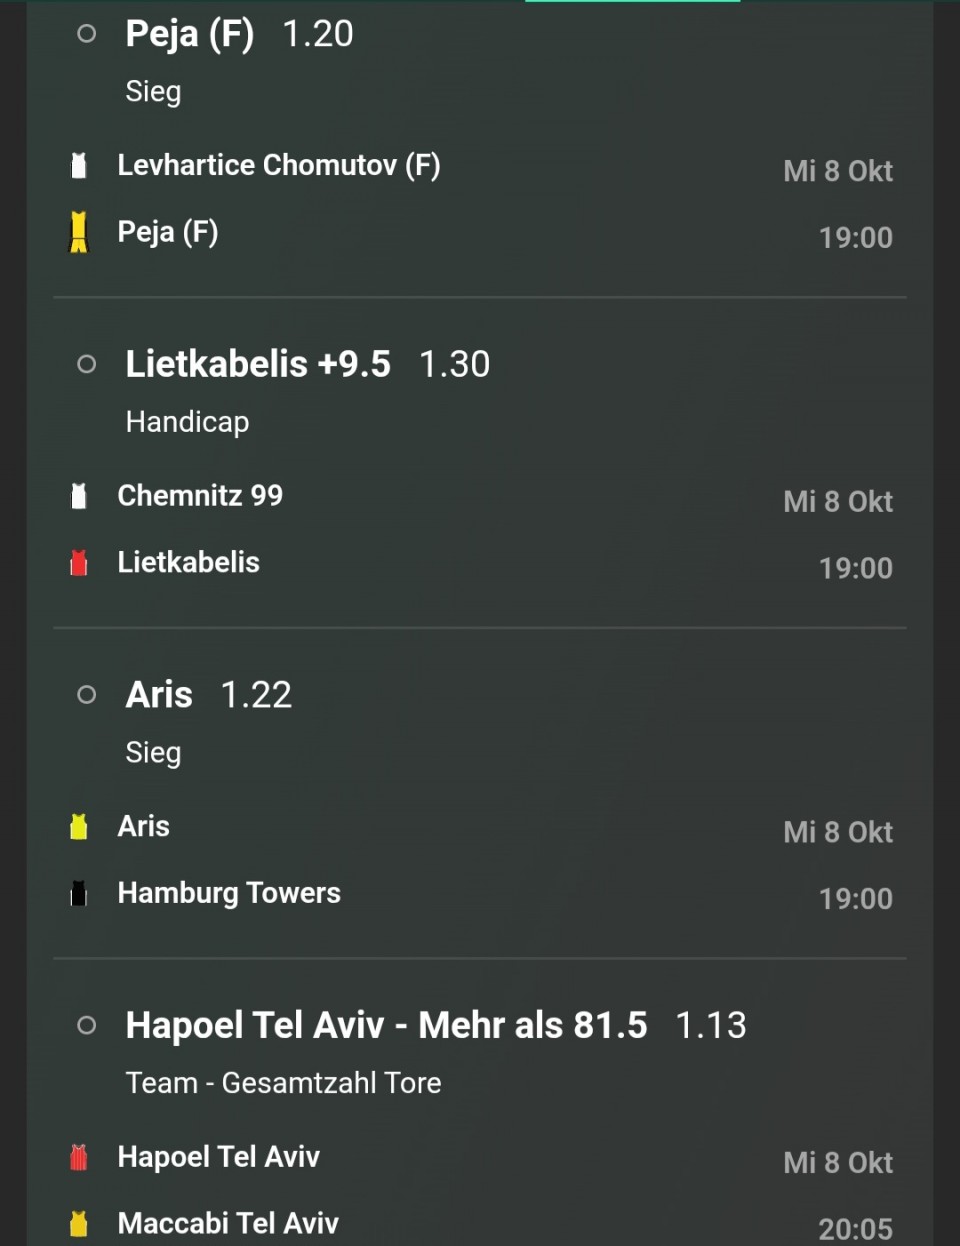
Task: Click the red jersey icon beside Hapoel Tel Aviv
Action: tap(79, 1157)
